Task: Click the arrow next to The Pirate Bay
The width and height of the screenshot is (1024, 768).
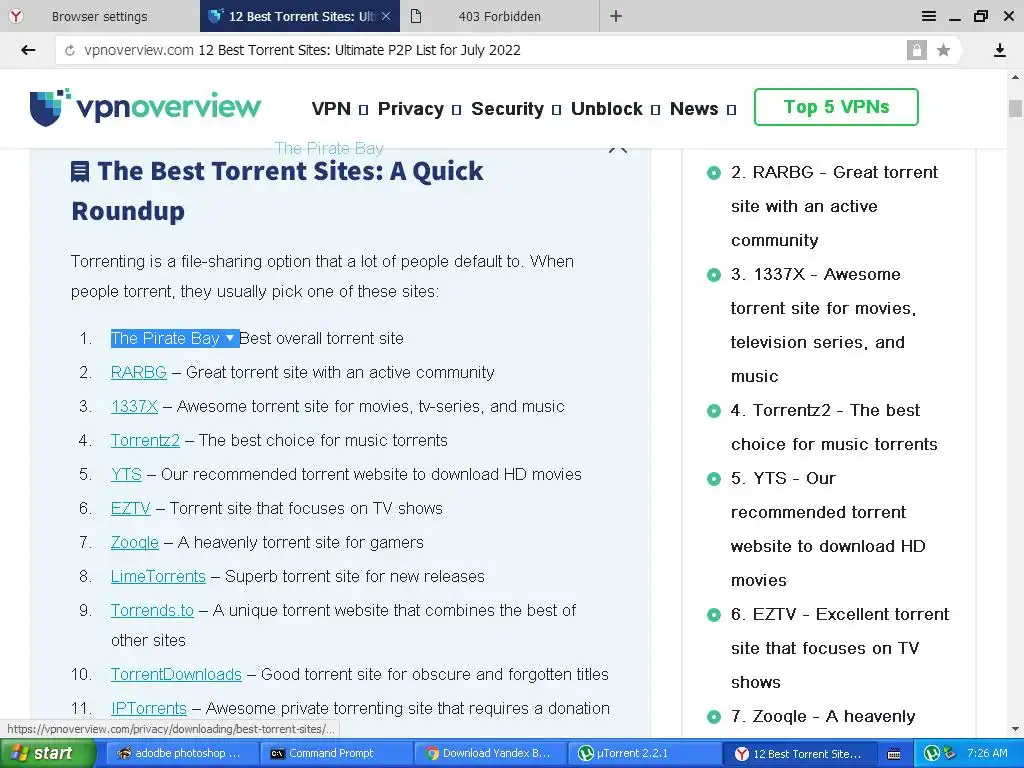Action: pyautogui.click(x=230, y=338)
